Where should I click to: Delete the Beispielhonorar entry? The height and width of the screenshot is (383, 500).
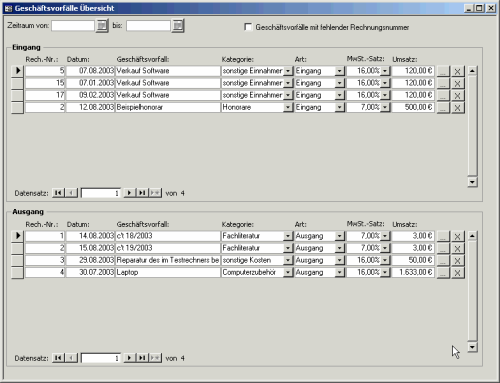458,107
